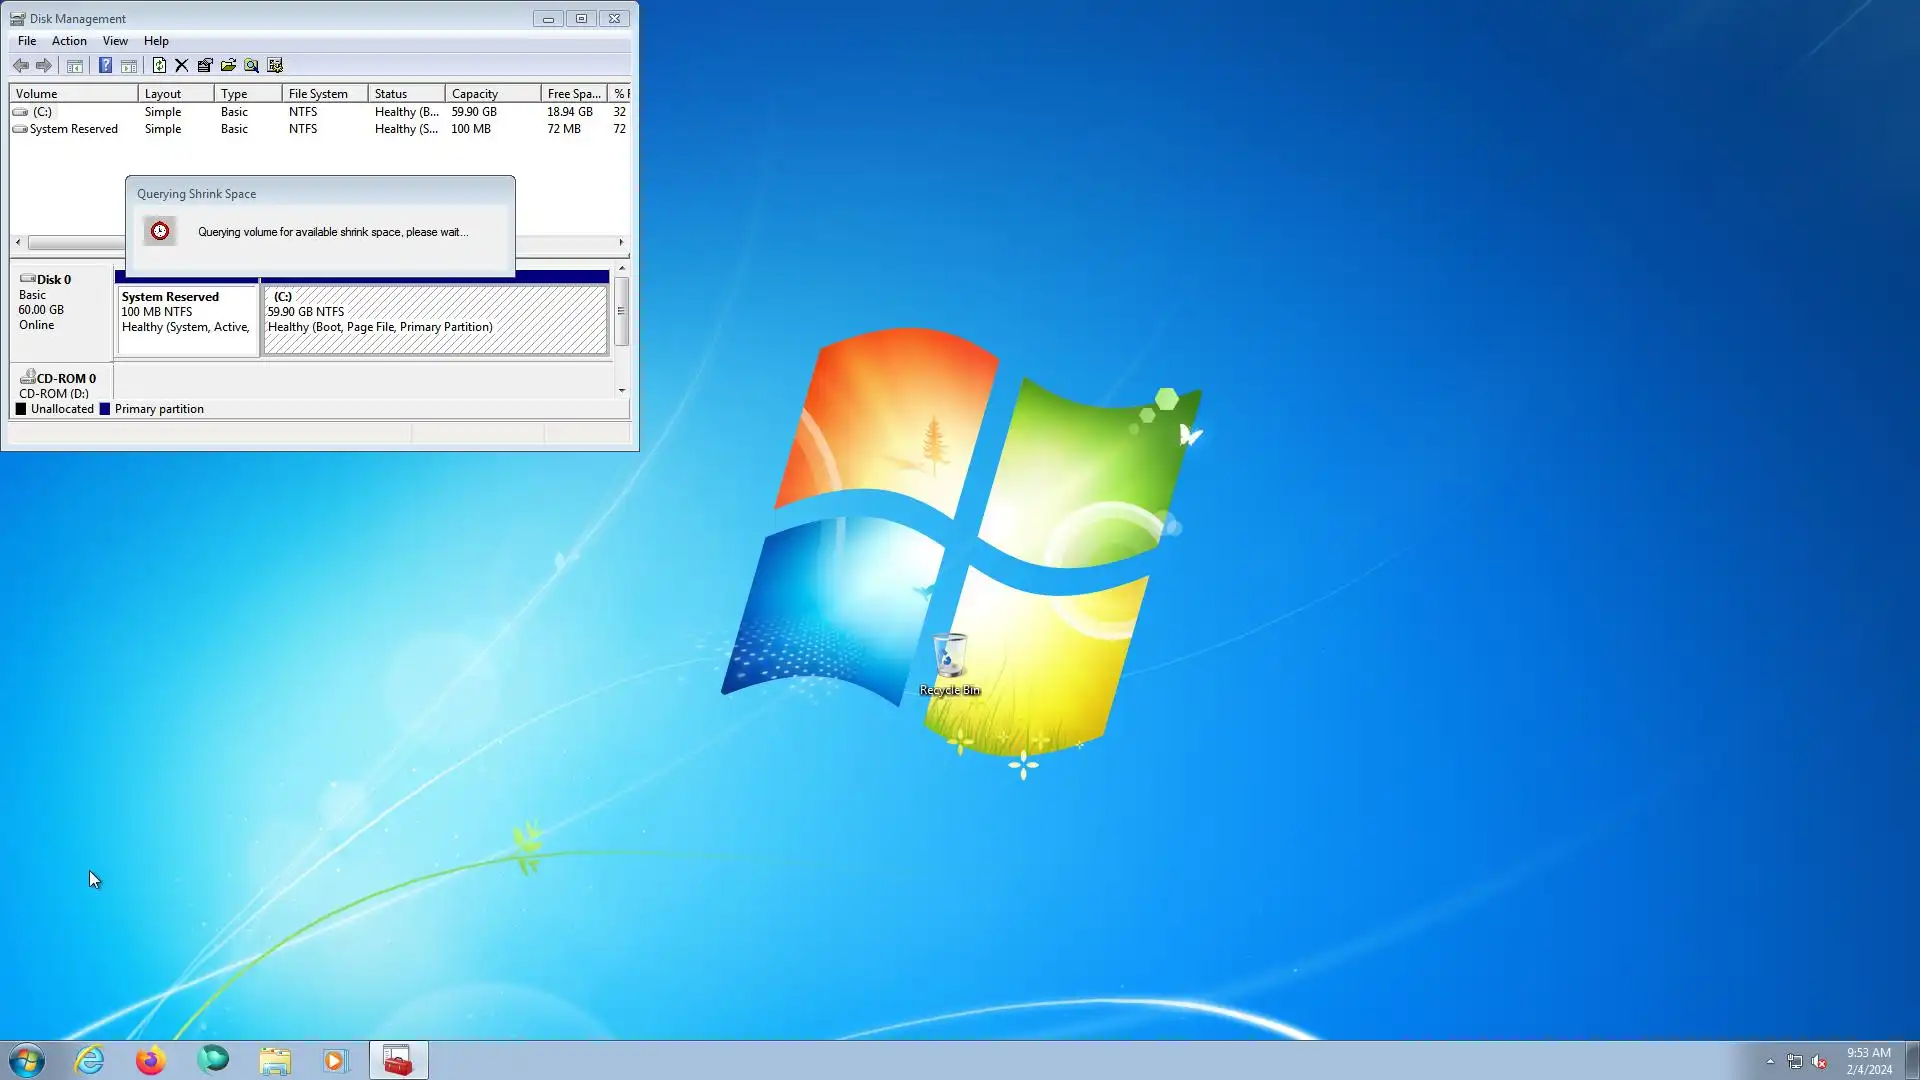1920x1080 pixels.
Task: Click the Refresh toolbar icon
Action: pyautogui.click(x=159, y=66)
